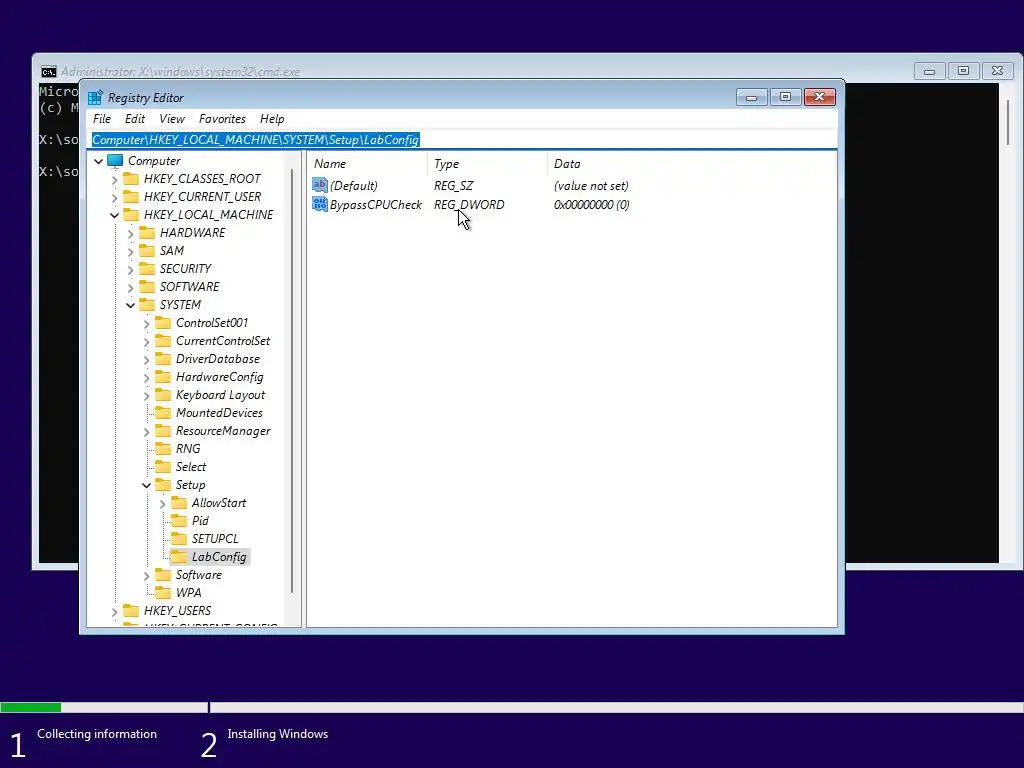Select the LabConfig key label
The height and width of the screenshot is (768, 1024).
(219, 557)
